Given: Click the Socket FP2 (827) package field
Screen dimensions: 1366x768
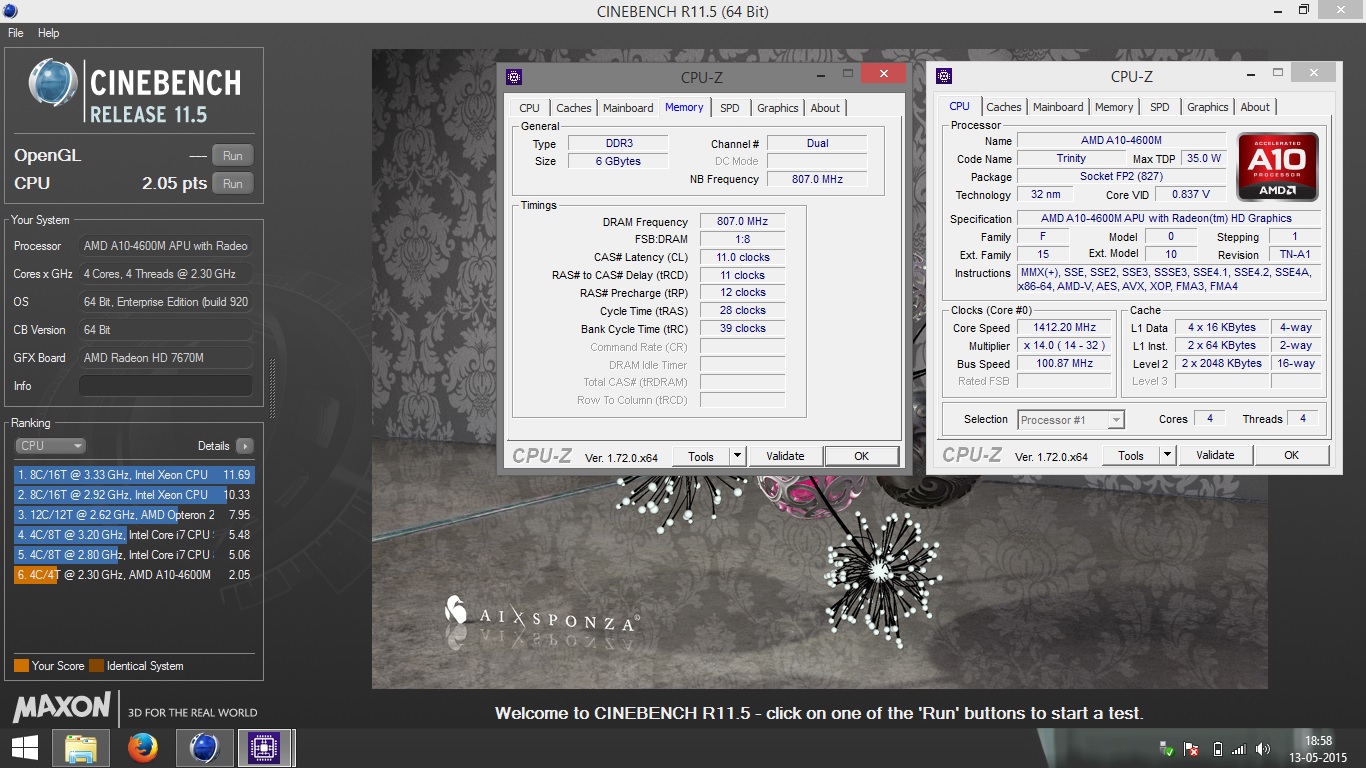Looking at the screenshot, I should coord(1121,176).
